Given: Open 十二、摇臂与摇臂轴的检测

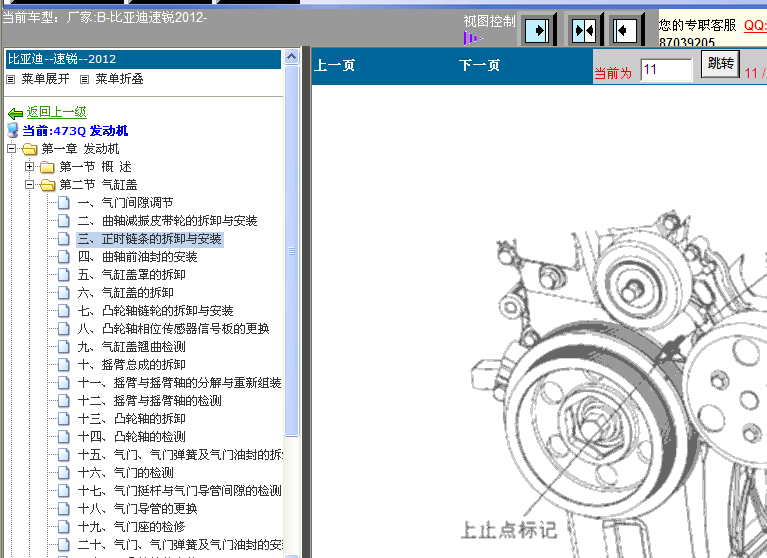Looking at the screenshot, I should pos(150,401).
